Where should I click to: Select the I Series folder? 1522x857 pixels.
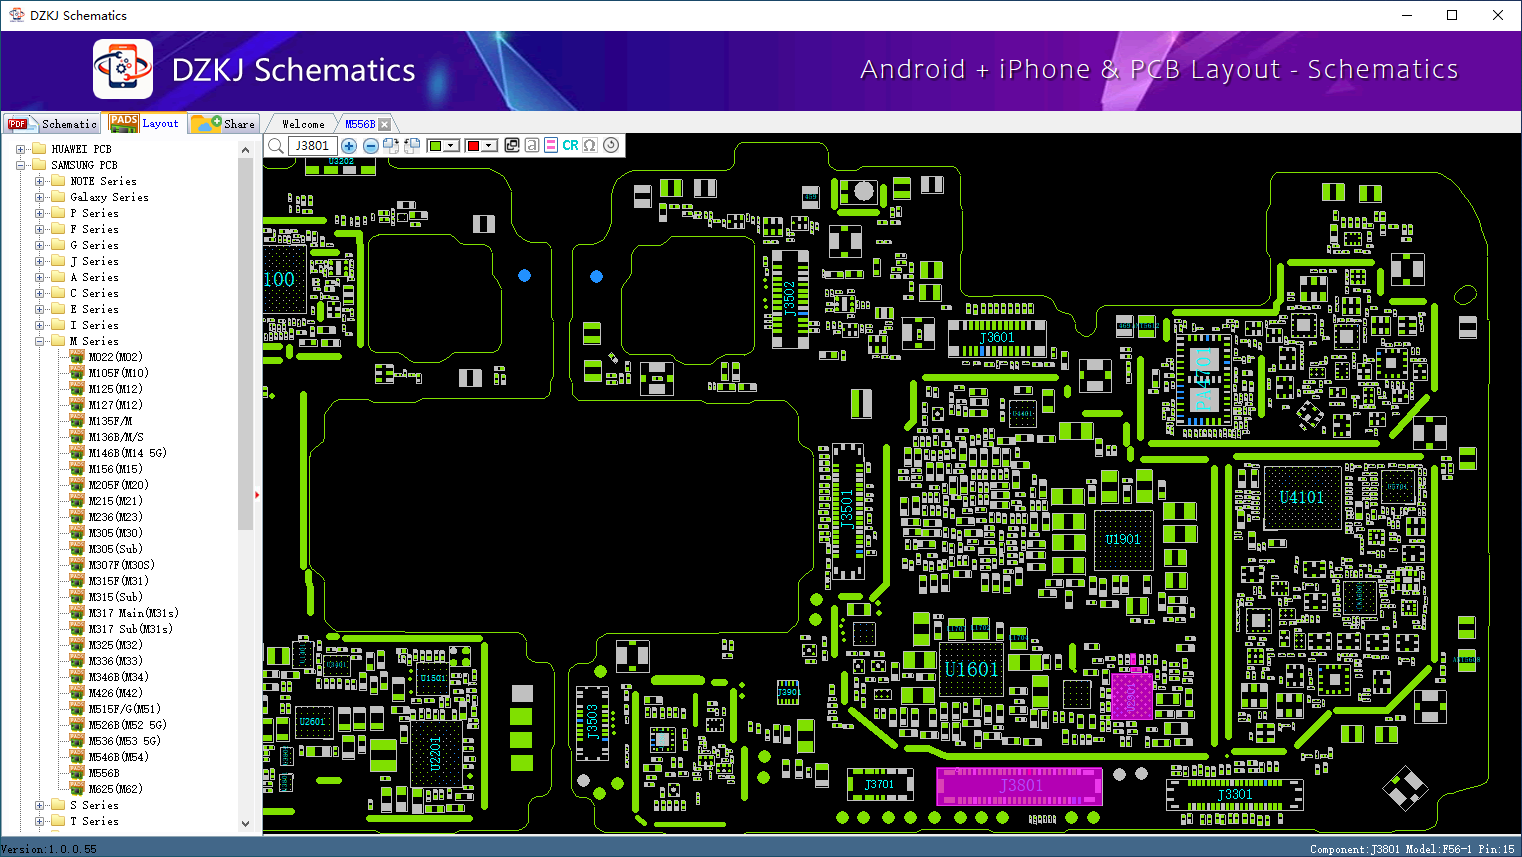coord(94,325)
